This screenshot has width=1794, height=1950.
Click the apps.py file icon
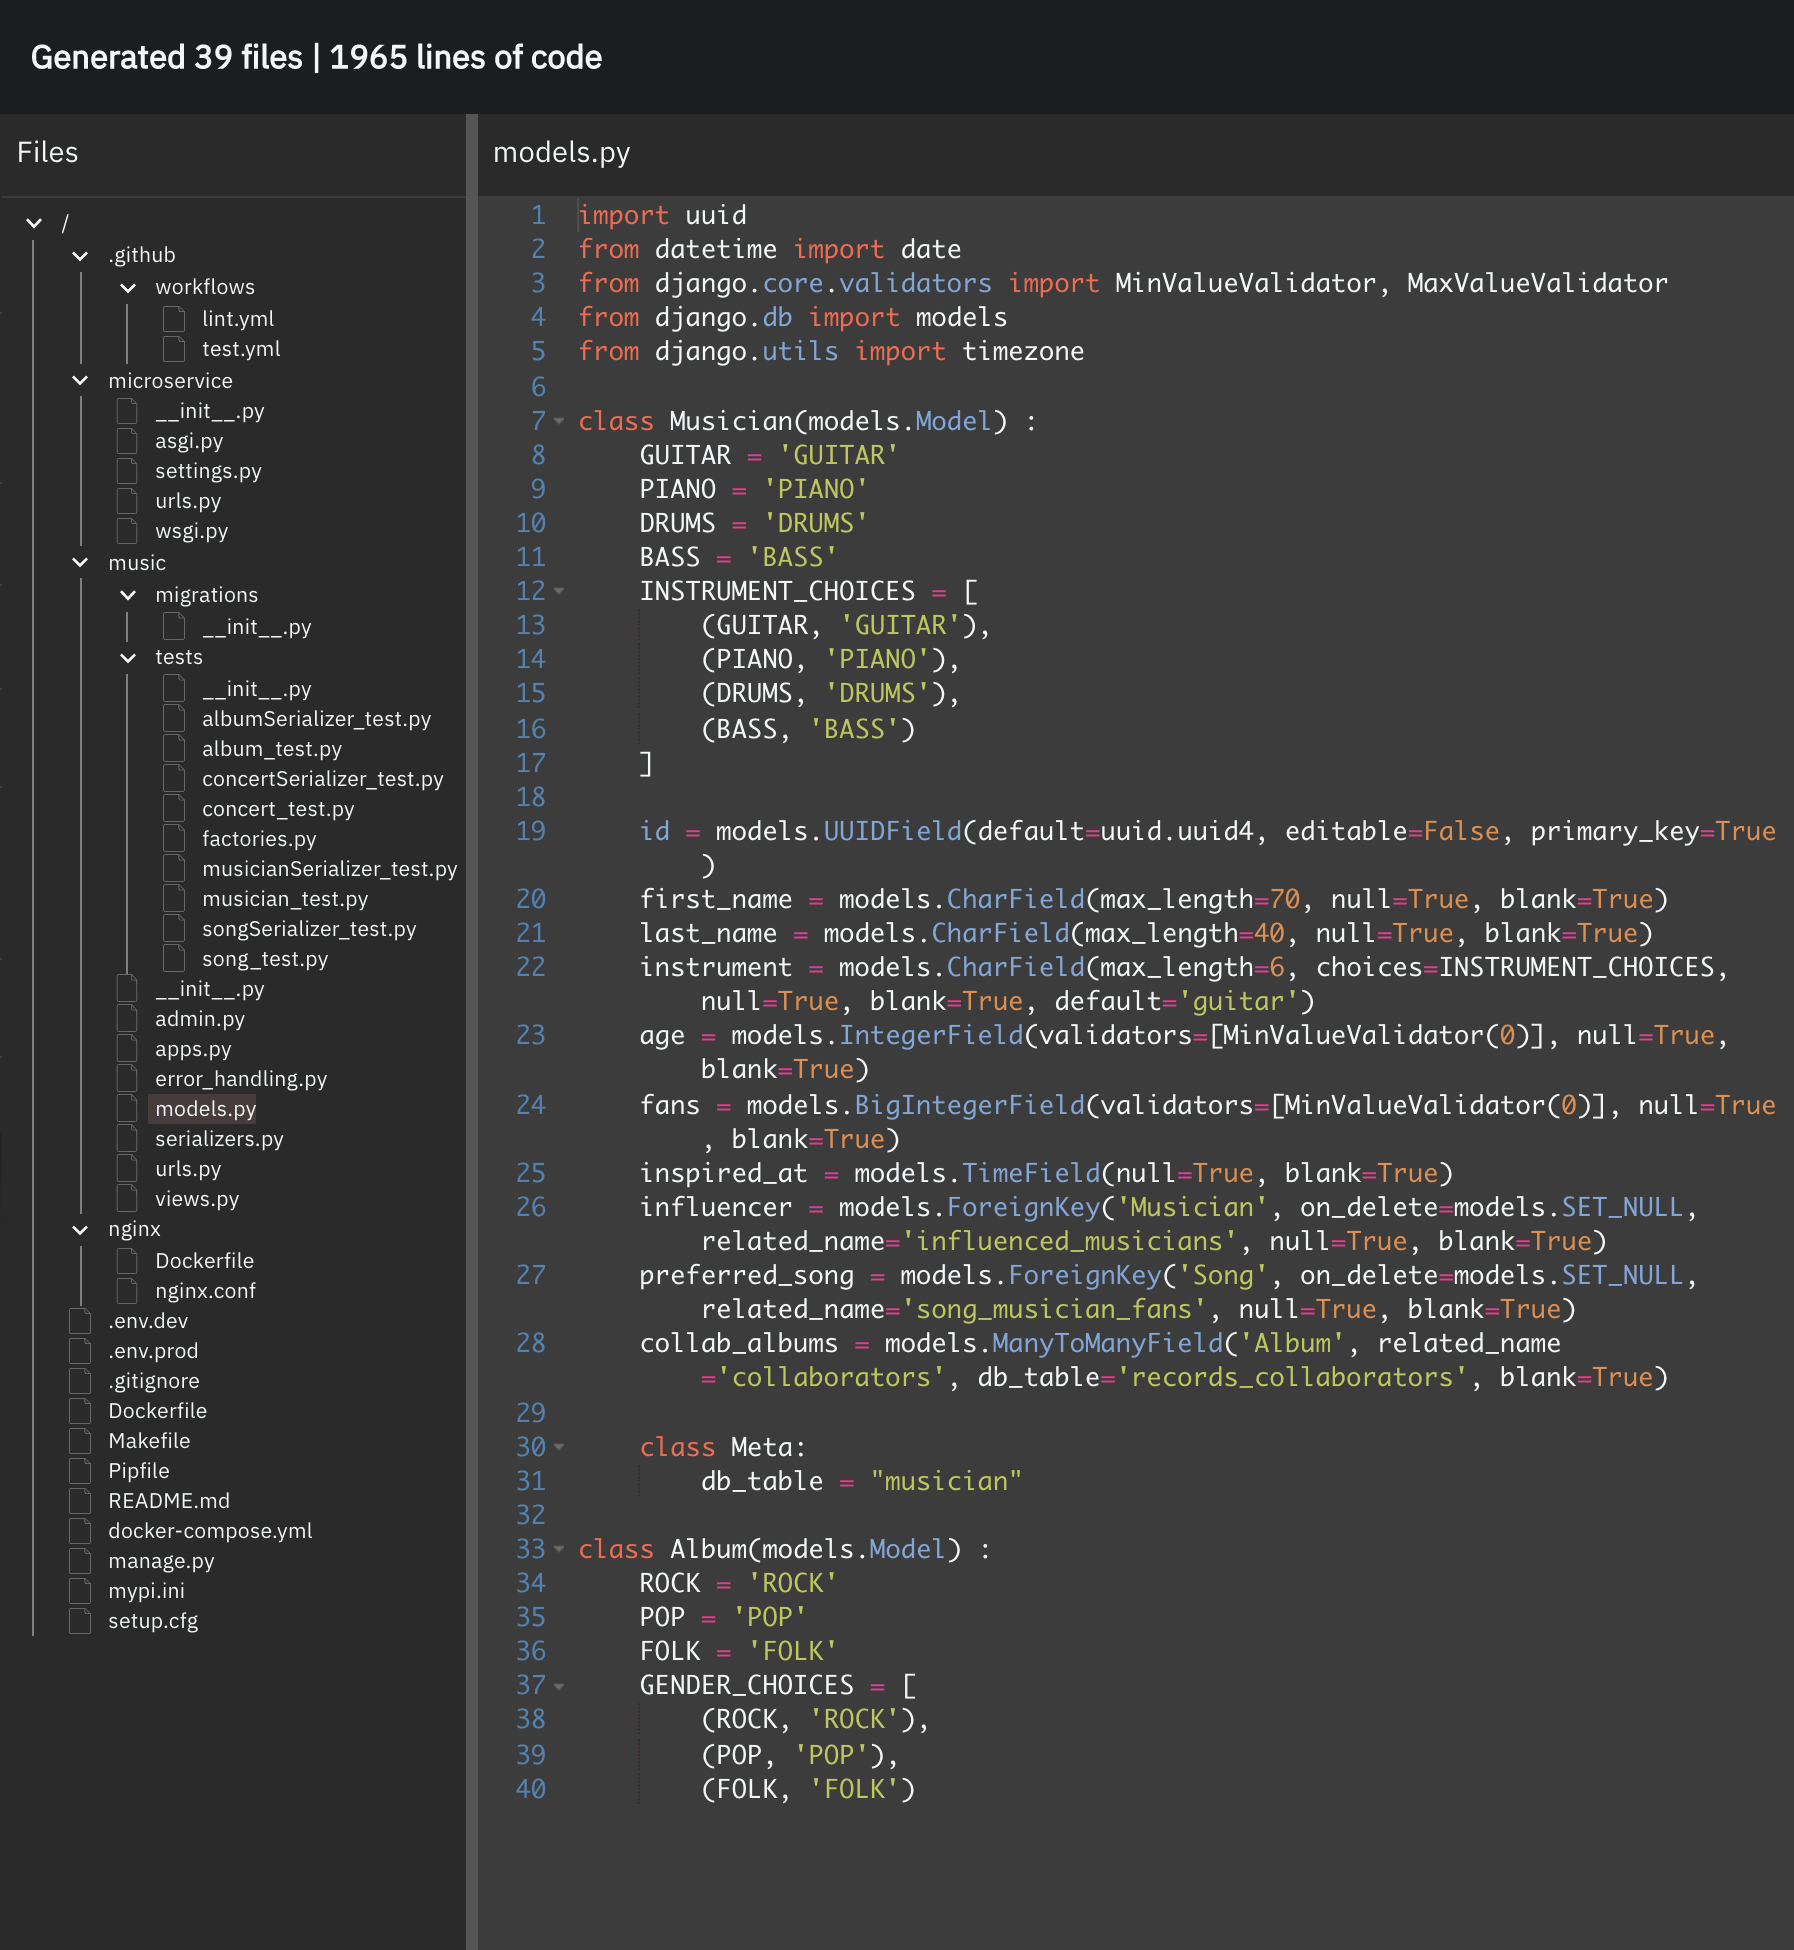(127, 1049)
